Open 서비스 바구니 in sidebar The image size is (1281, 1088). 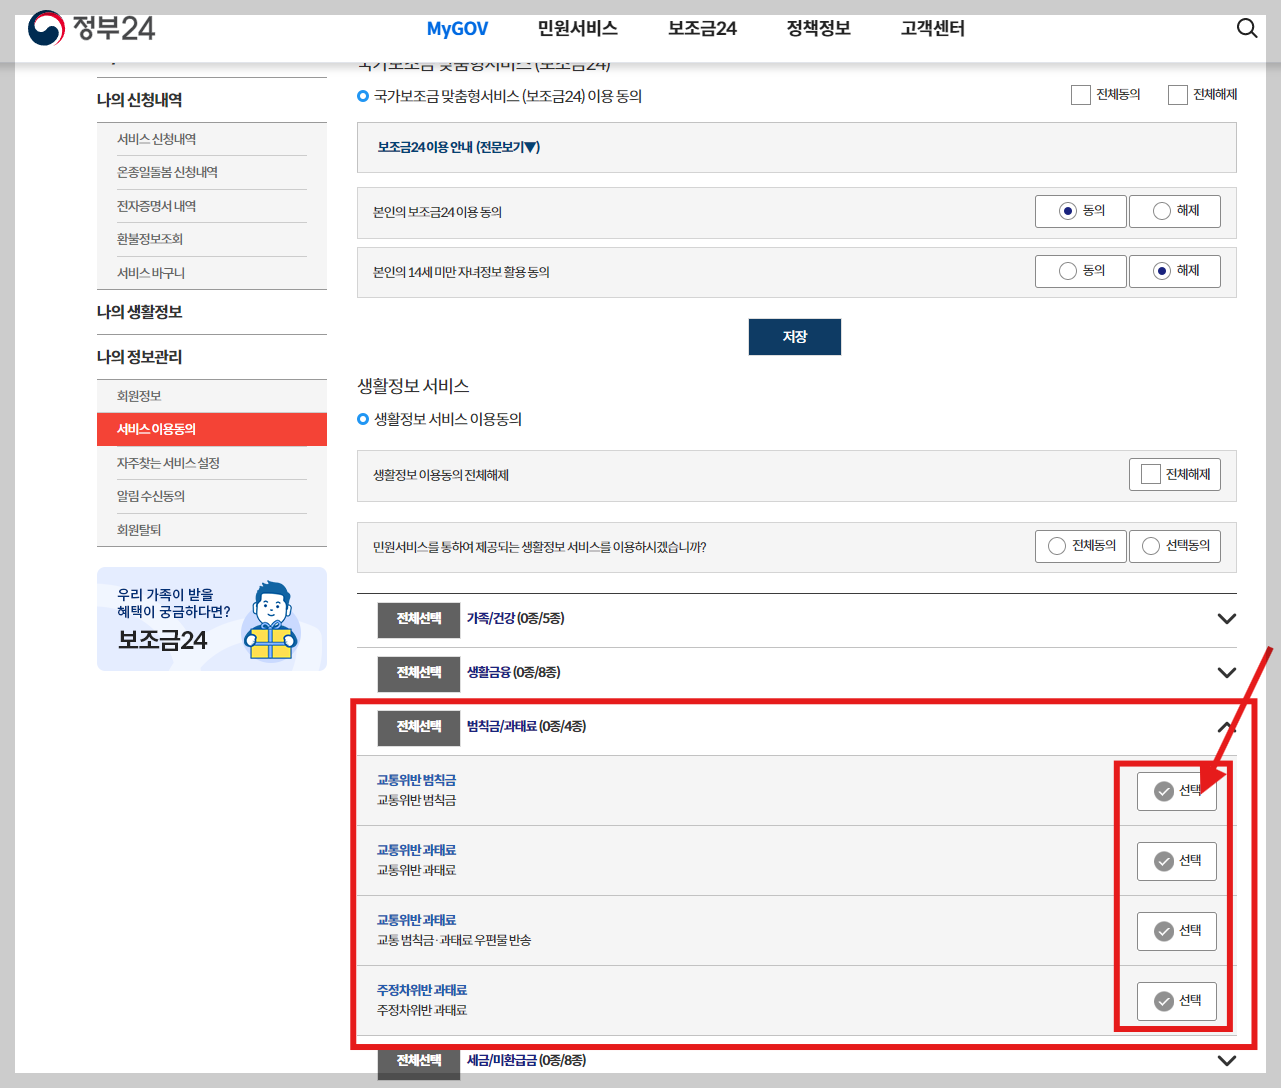pos(151,273)
